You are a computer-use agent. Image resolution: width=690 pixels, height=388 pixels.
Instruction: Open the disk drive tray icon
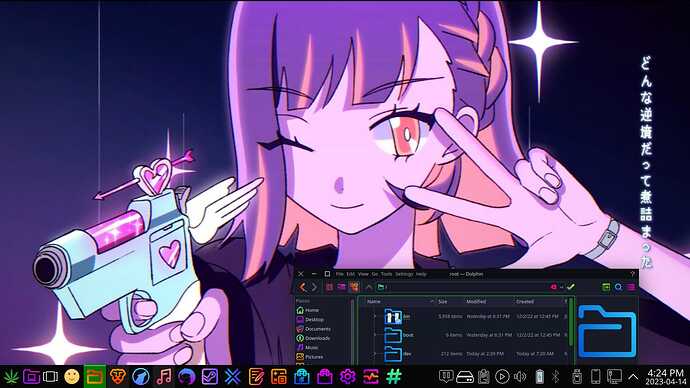pyautogui.click(x=464, y=377)
